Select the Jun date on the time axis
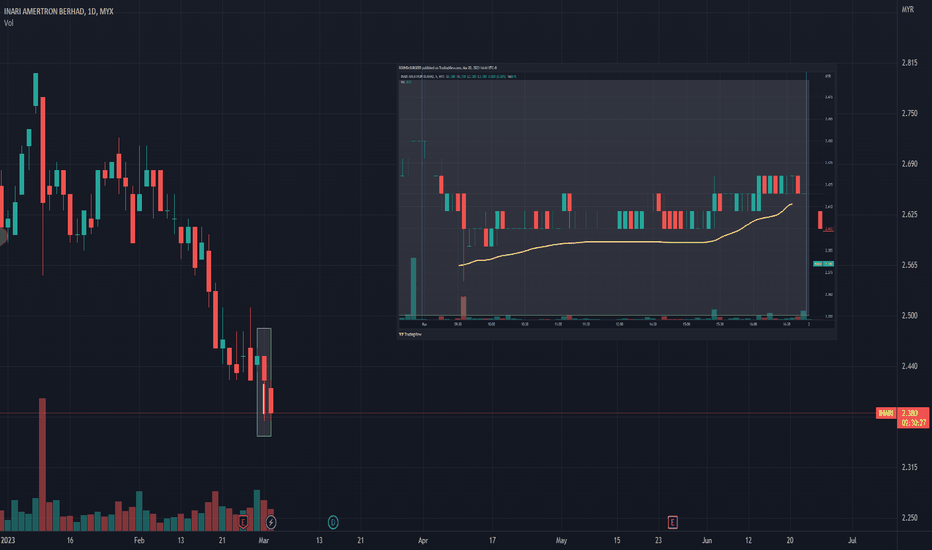The image size is (932, 550). 707,540
